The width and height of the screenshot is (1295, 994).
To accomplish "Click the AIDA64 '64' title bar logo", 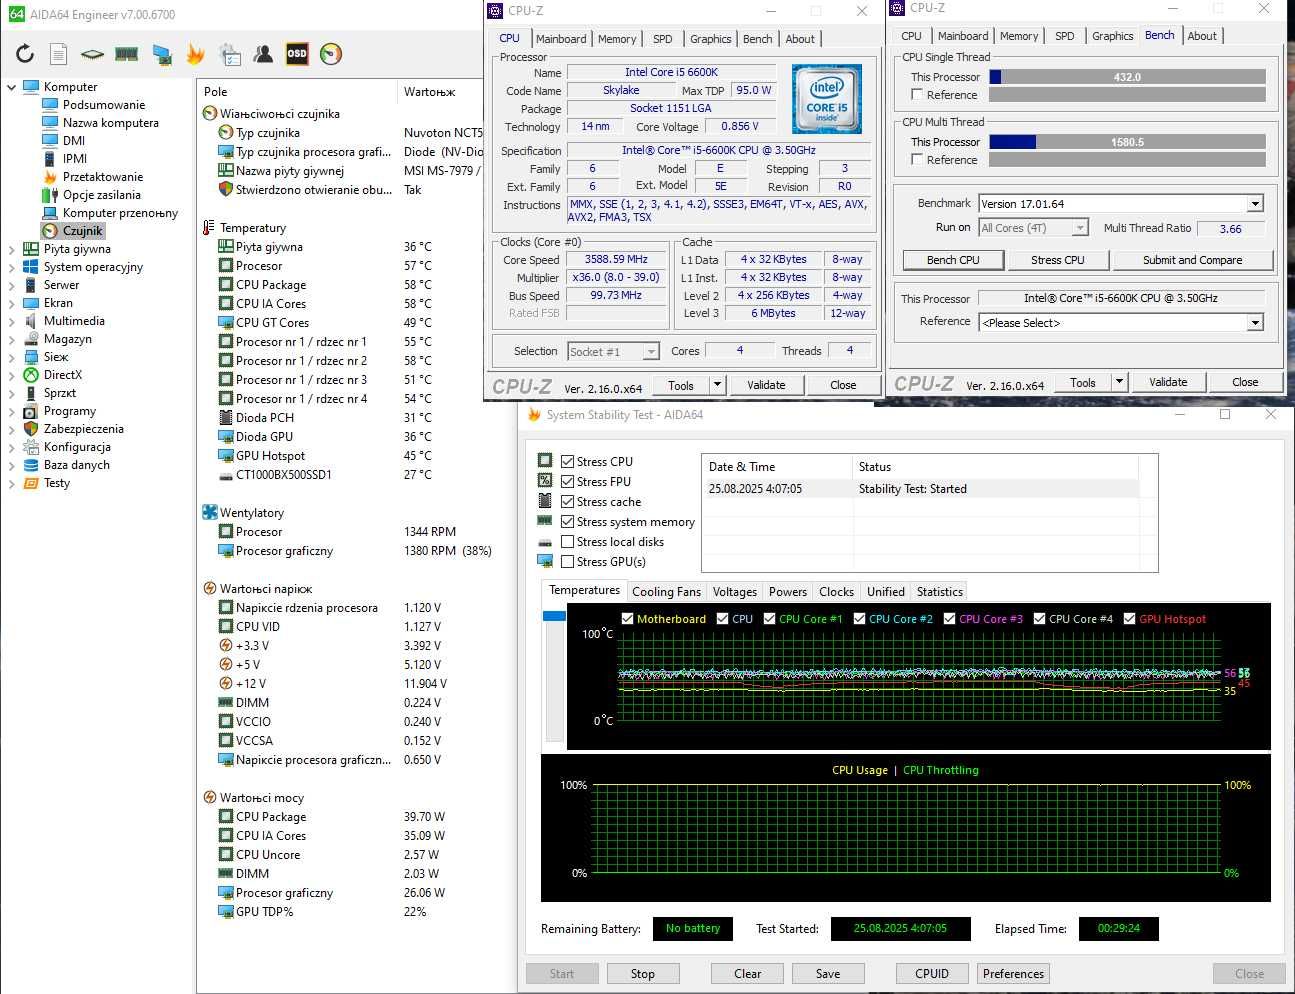I will (16, 14).
